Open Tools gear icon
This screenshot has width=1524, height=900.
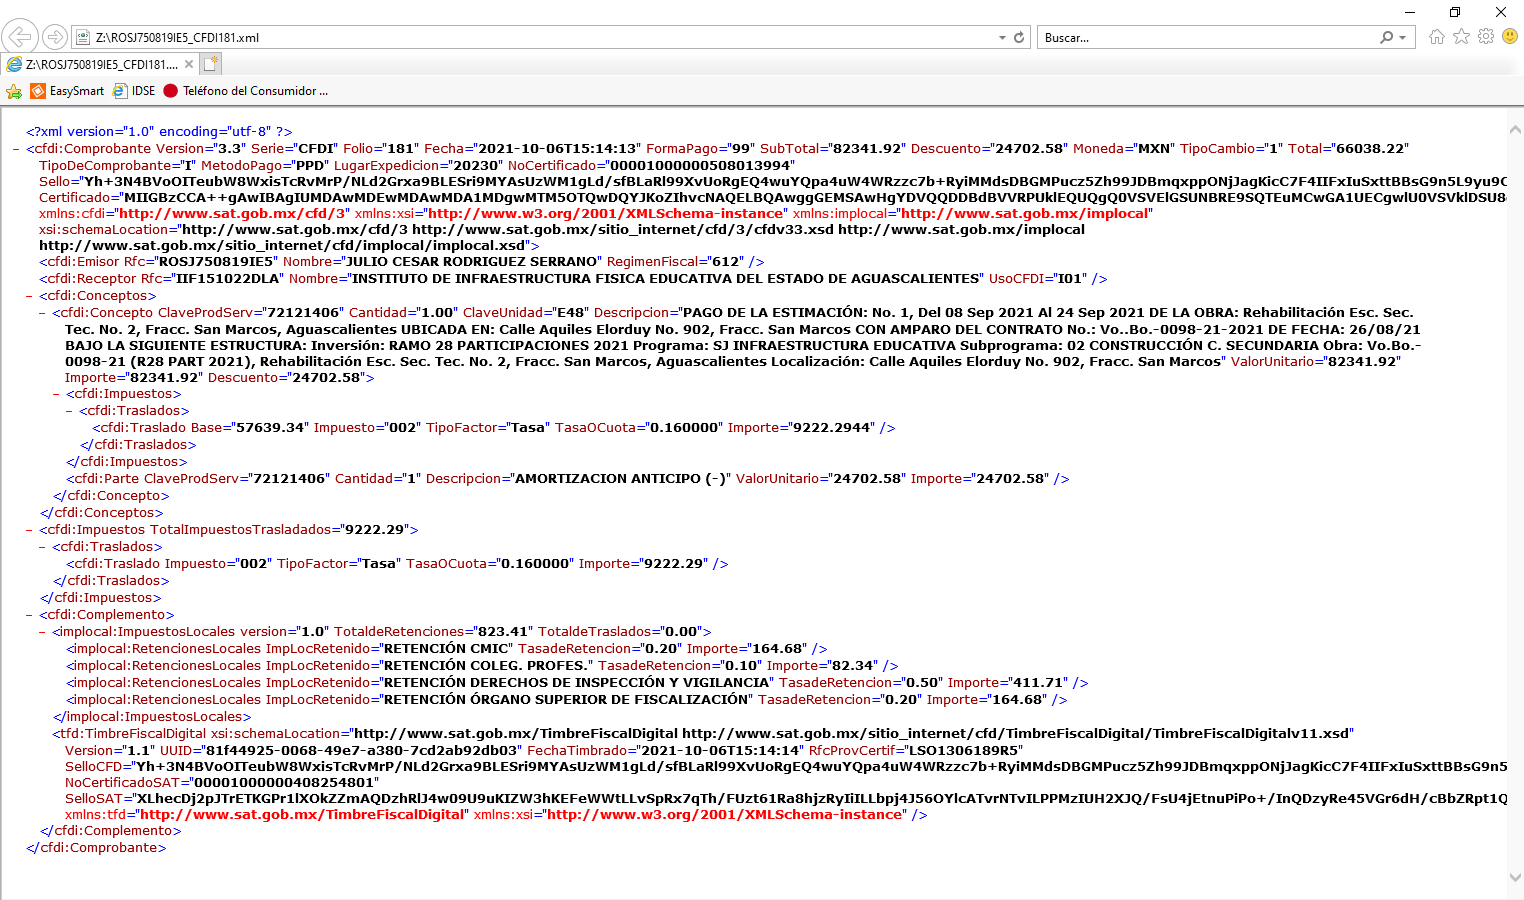point(1486,37)
